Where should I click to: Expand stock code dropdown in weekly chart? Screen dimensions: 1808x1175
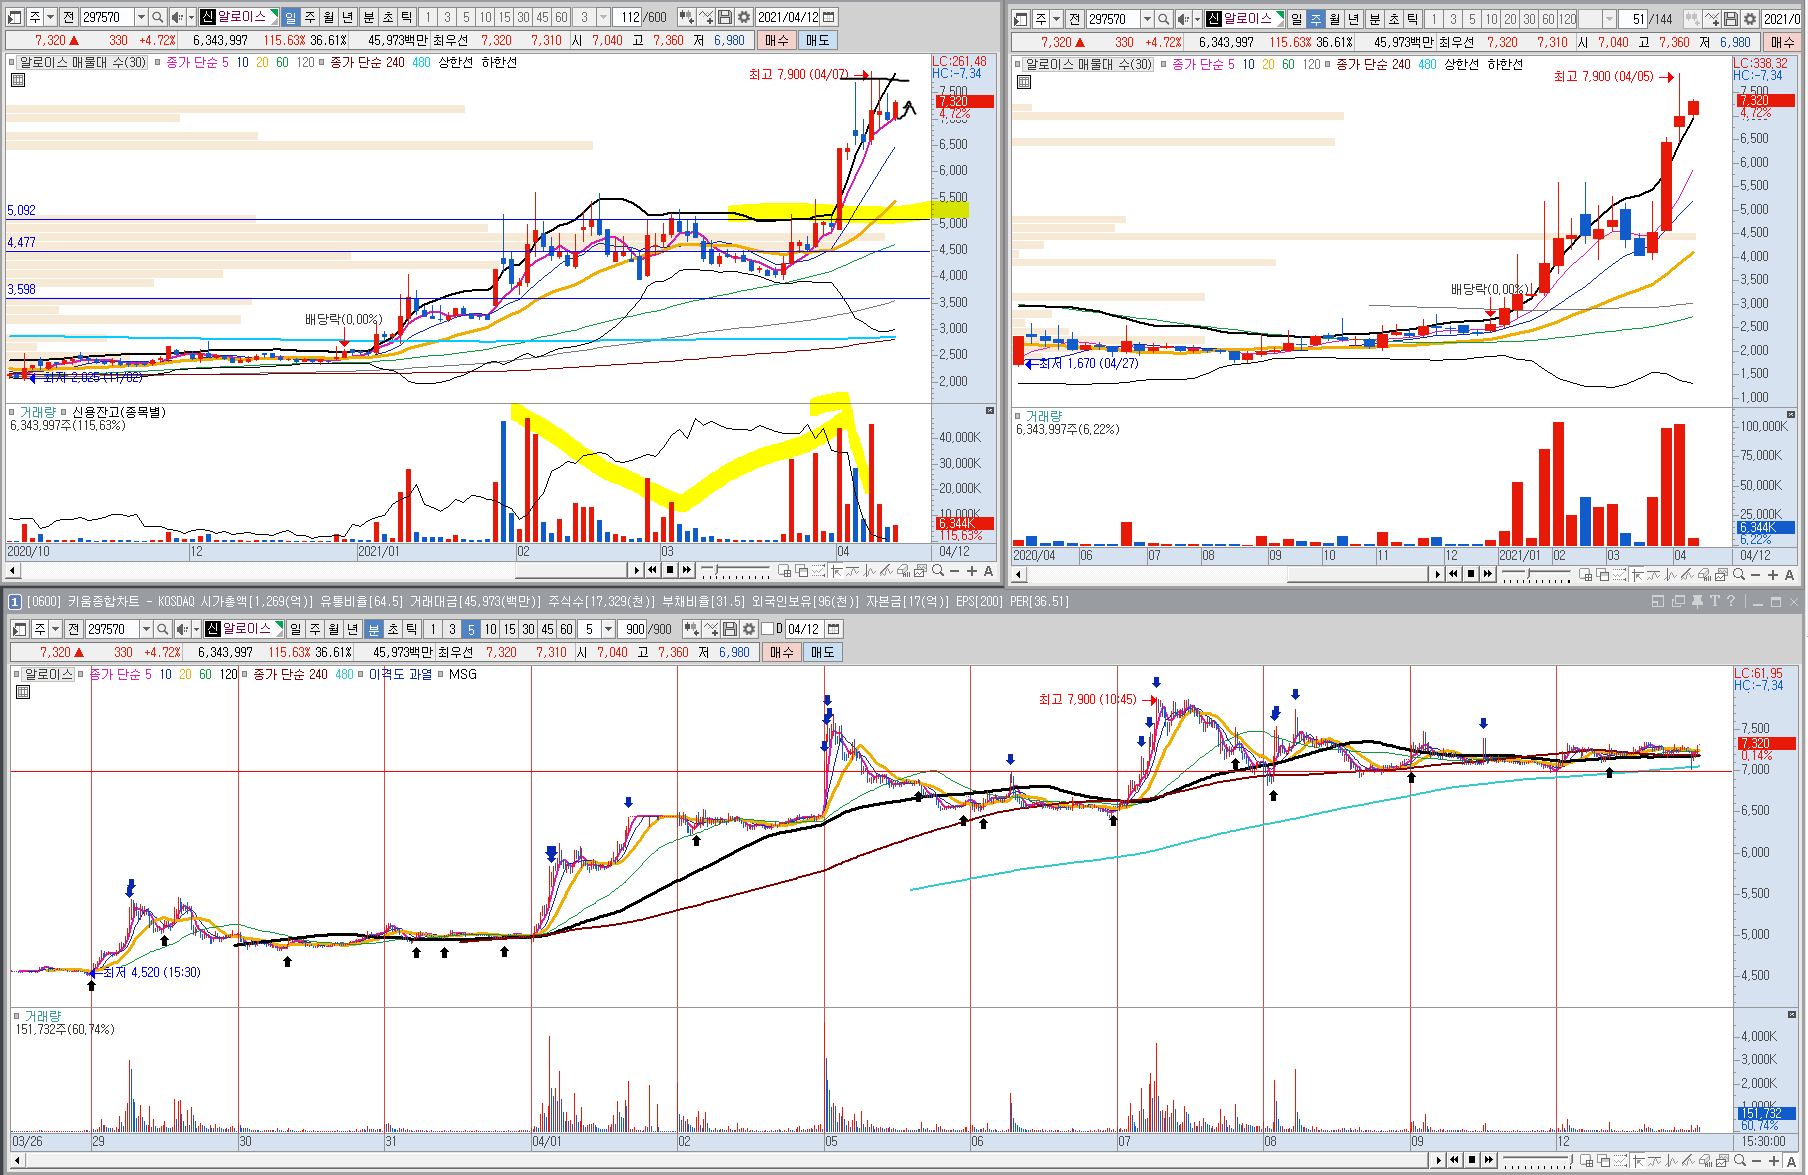1147,19
